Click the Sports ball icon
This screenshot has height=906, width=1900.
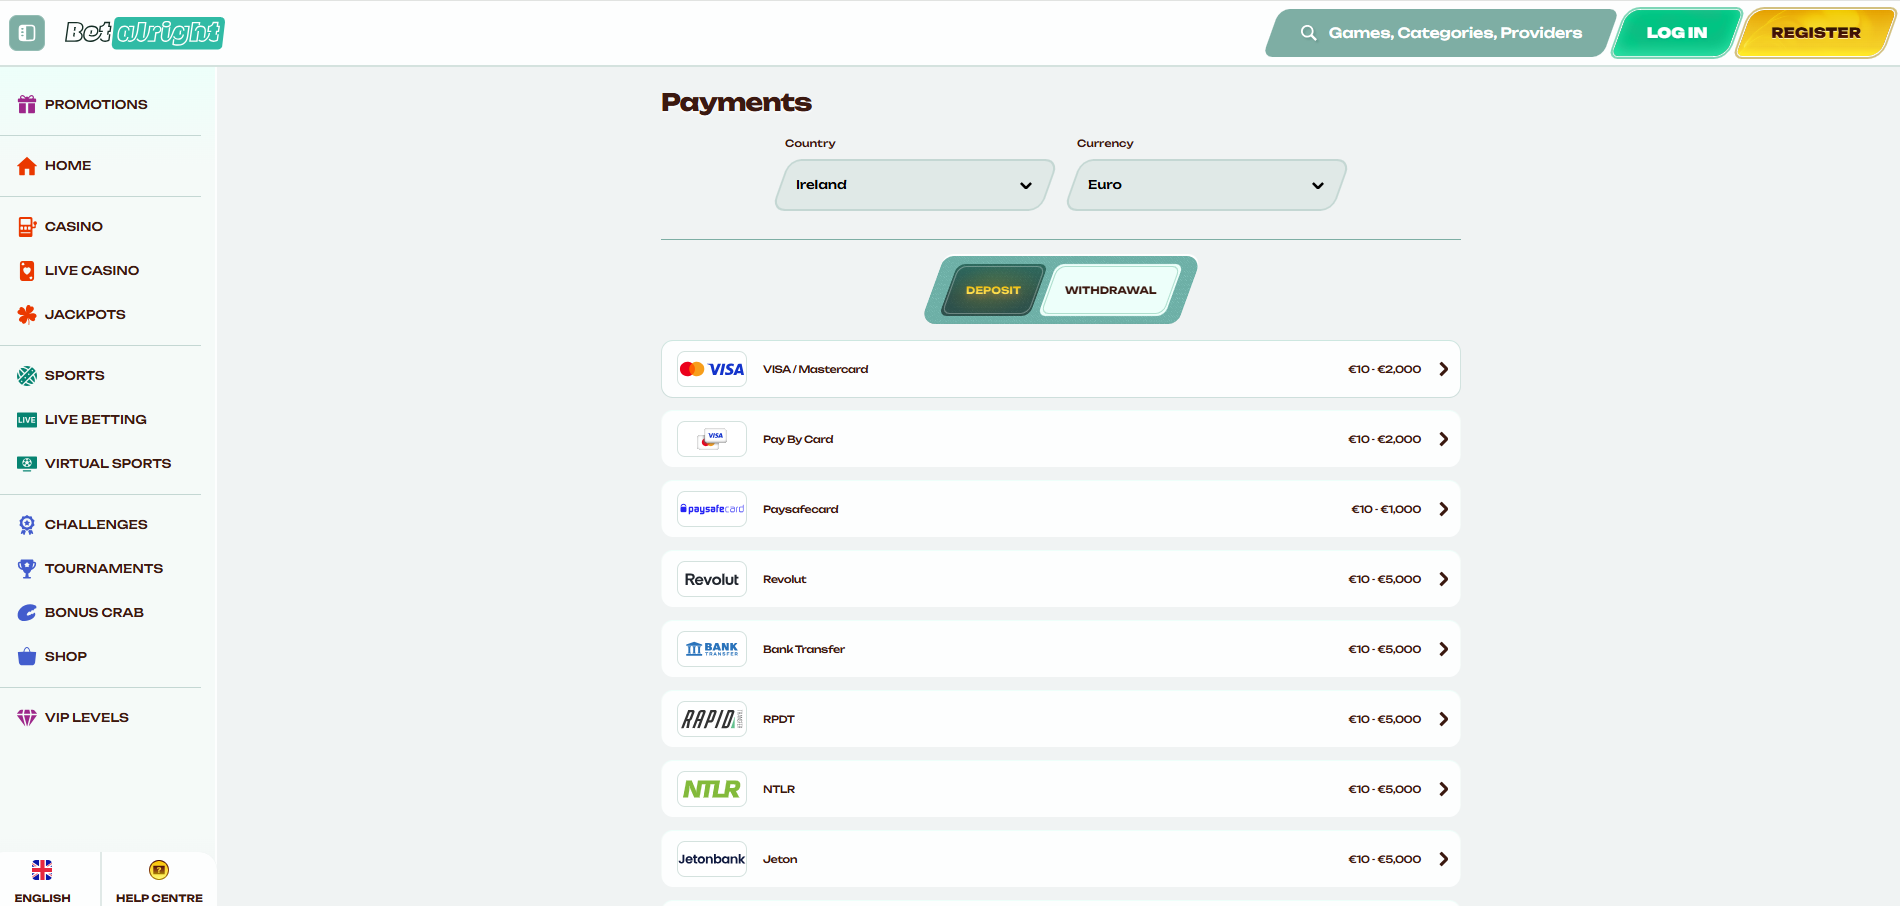coord(27,376)
